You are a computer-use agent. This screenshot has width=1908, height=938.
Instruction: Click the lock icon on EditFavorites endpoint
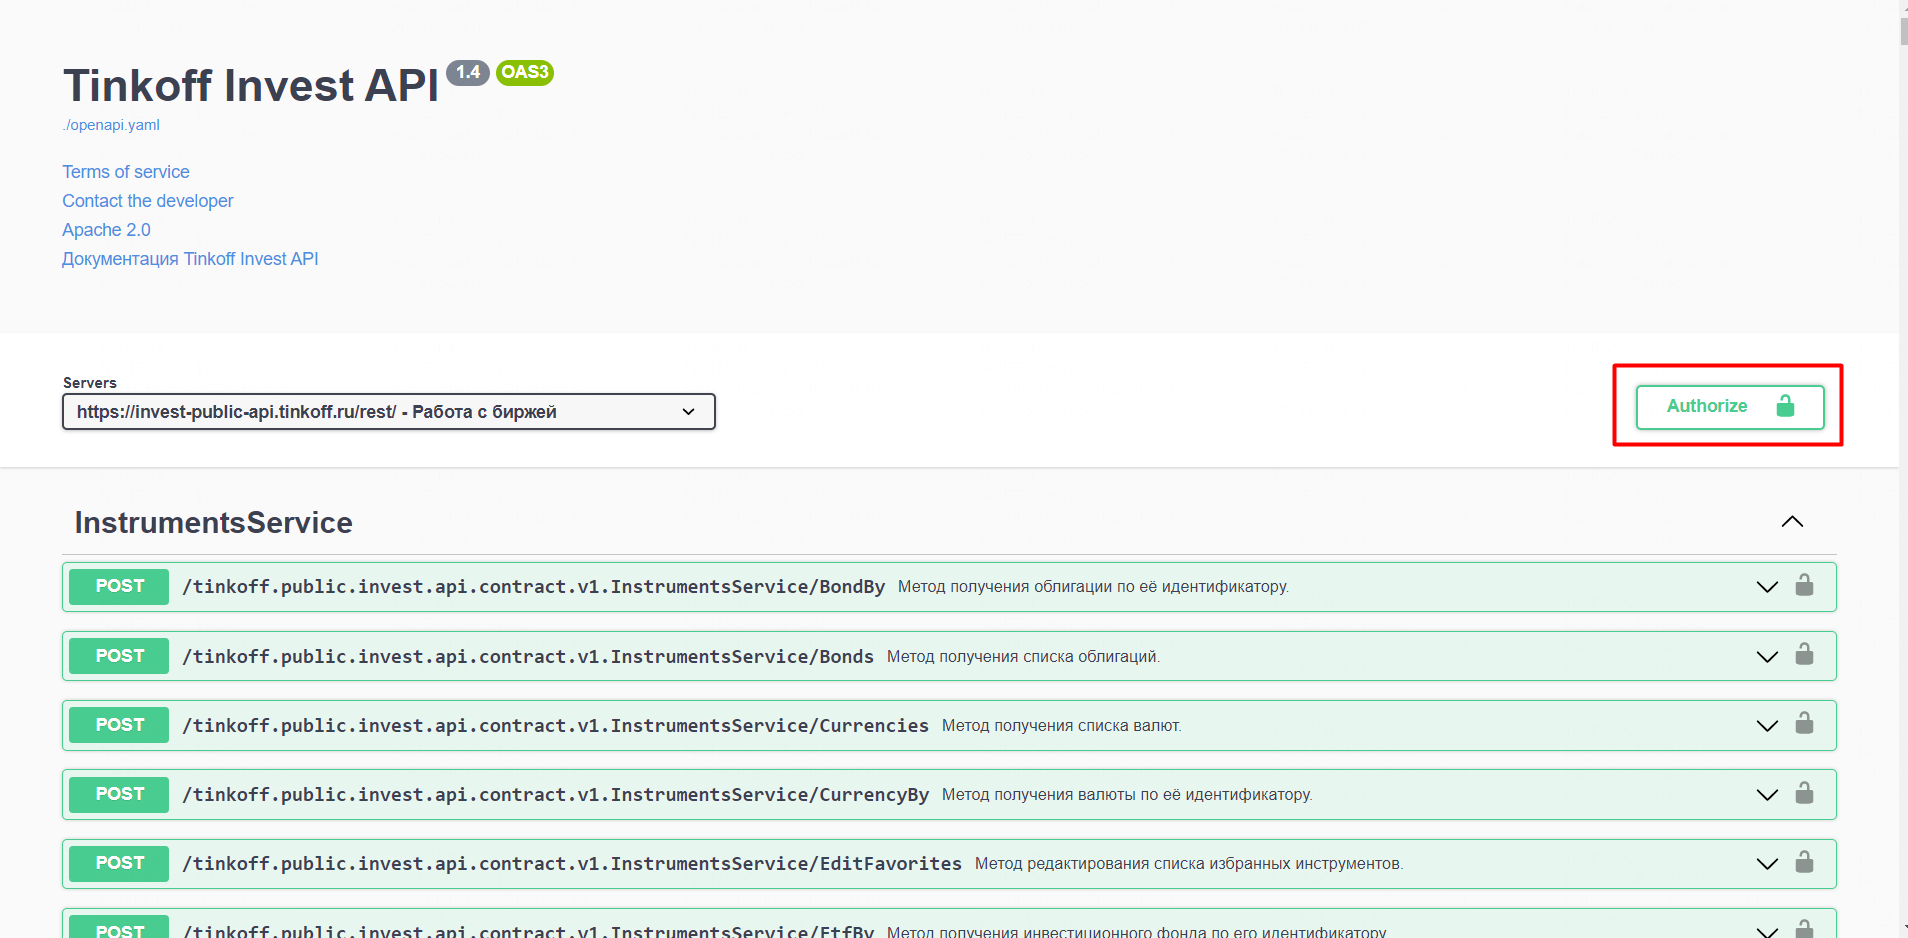(x=1804, y=863)
